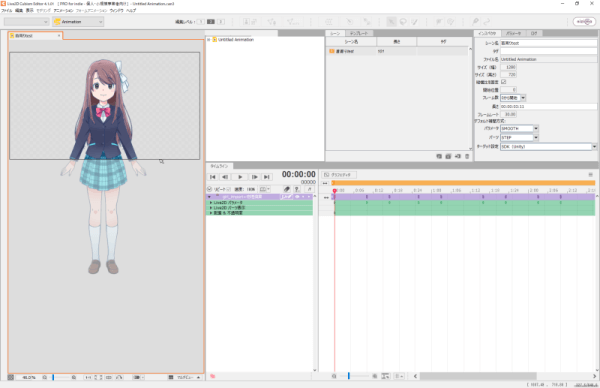Select the brush selection tool in toolbar
The image size is (600, 388).
(x=414, y=22)
